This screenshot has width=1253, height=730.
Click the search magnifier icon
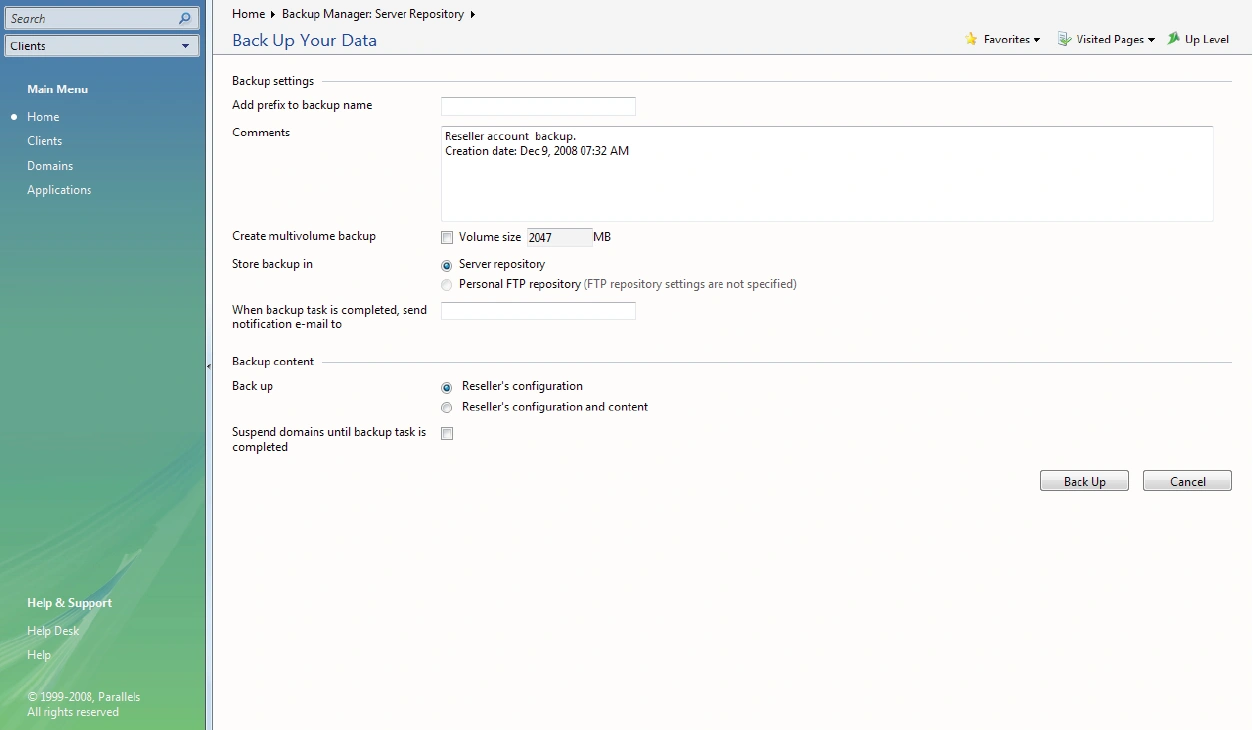[x=184, y=18]
